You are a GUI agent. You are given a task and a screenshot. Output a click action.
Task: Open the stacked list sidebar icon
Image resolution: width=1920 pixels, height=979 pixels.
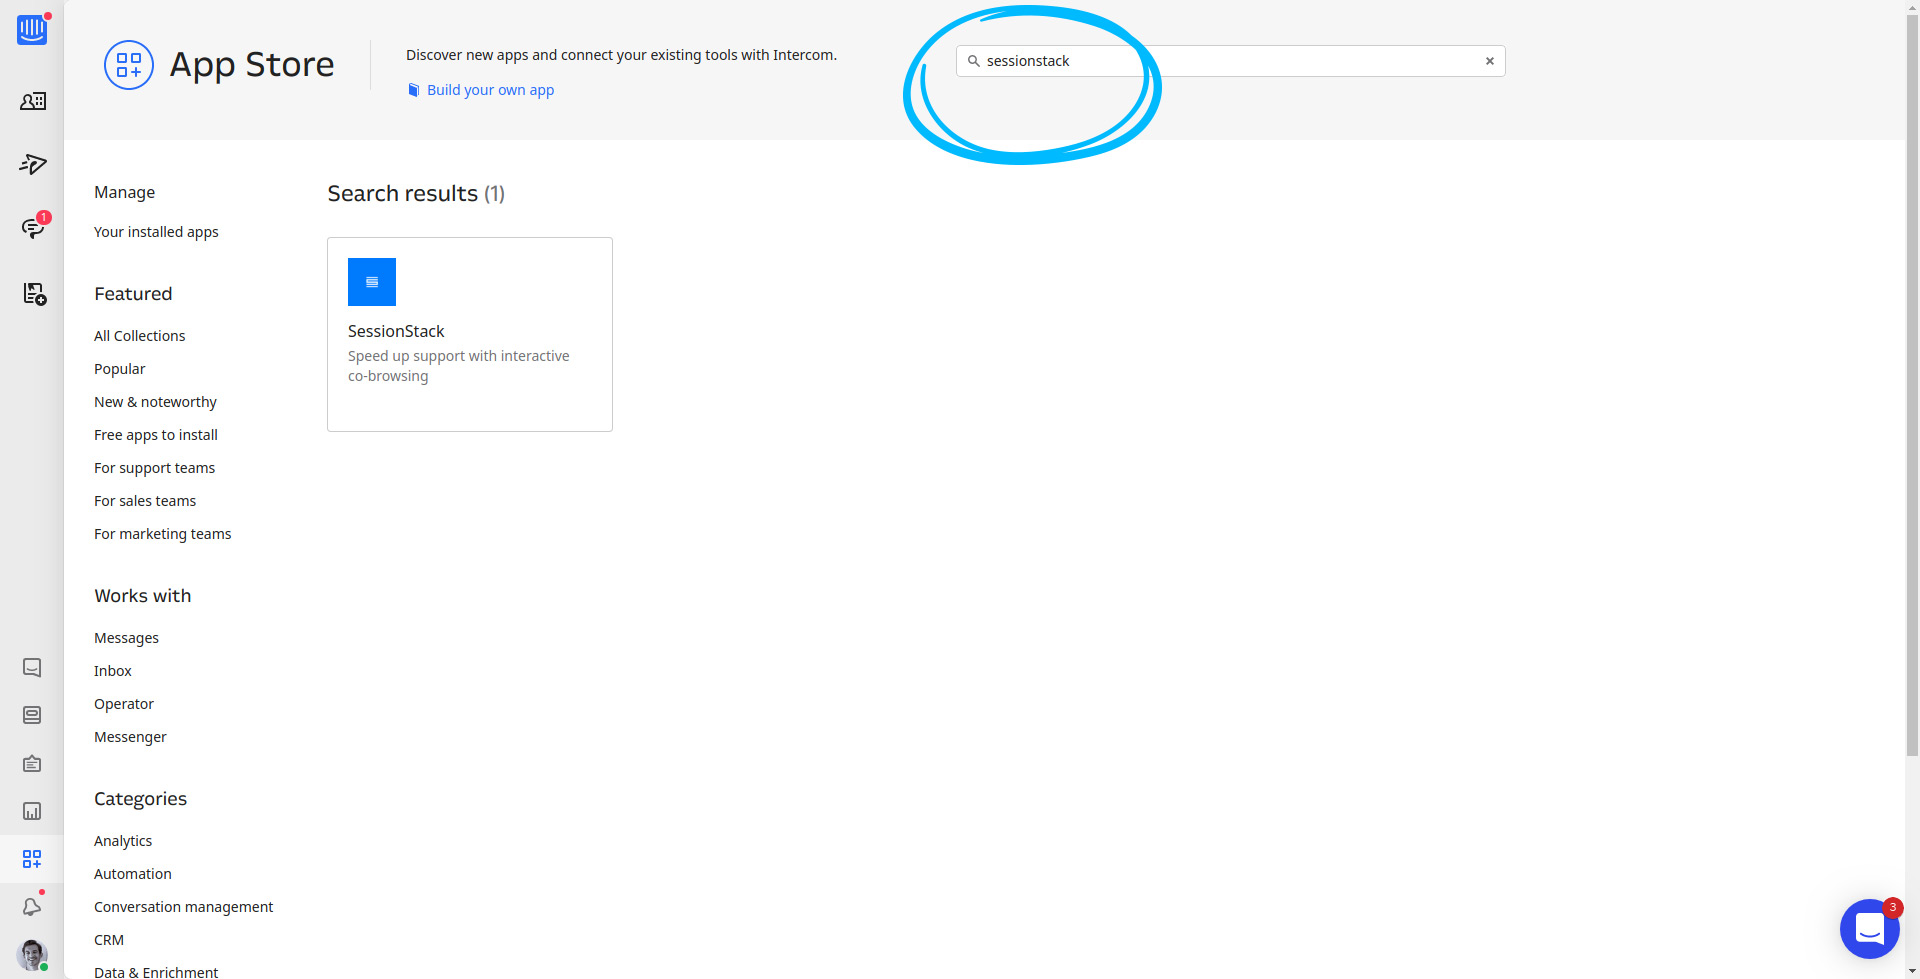point(32,715)
